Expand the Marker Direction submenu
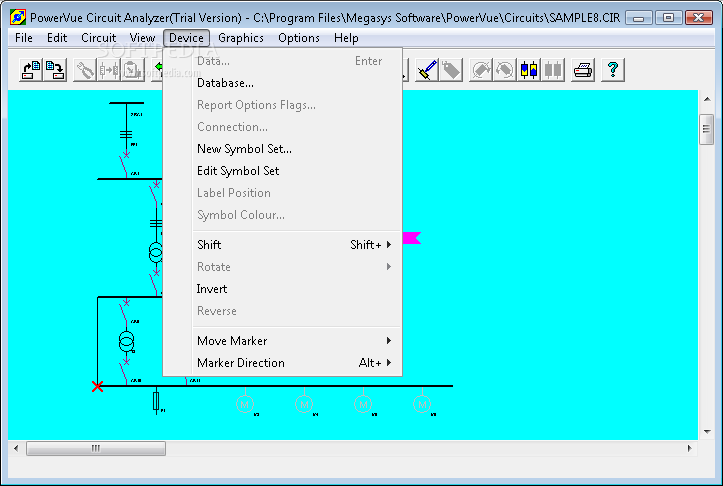Image resolution: width=723 pixels, height=486 pixels. pyautogui.click(x=283, y=363)
